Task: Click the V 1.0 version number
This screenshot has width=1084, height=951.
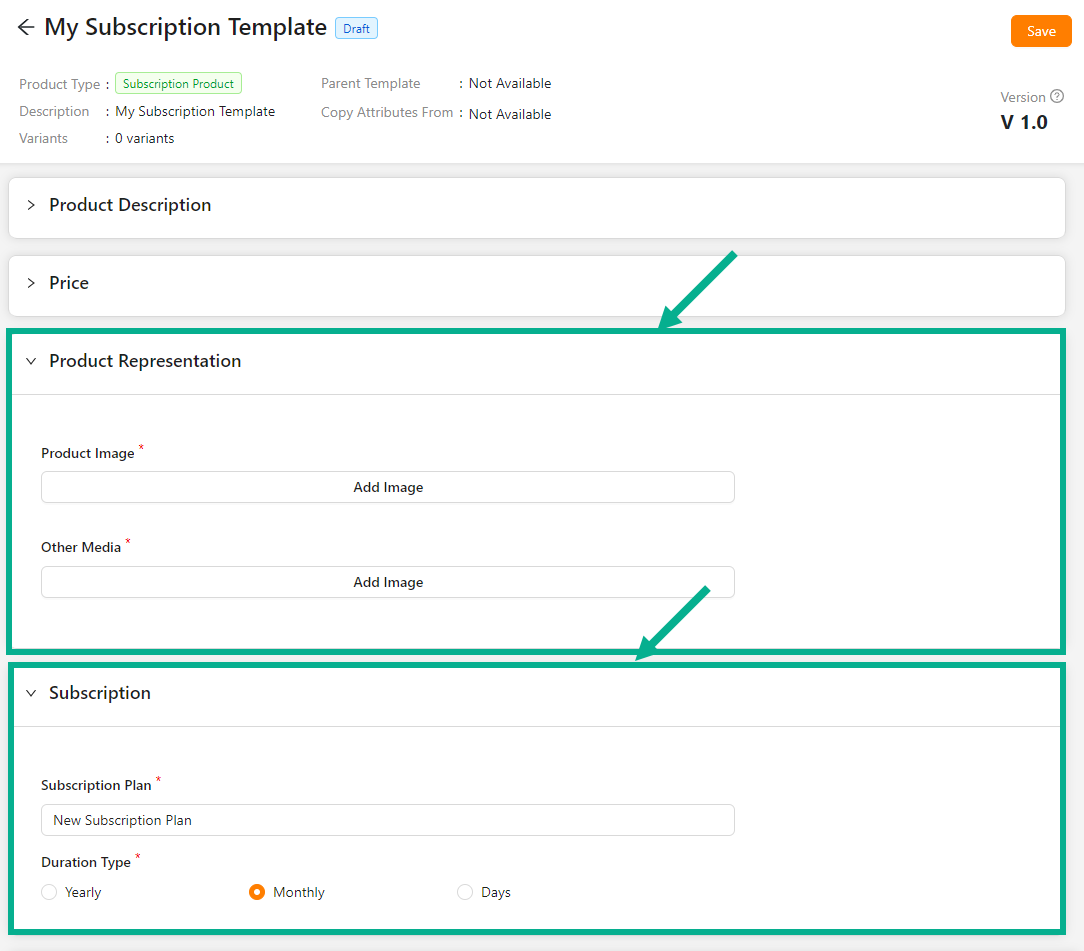Action: [1024, 122]
